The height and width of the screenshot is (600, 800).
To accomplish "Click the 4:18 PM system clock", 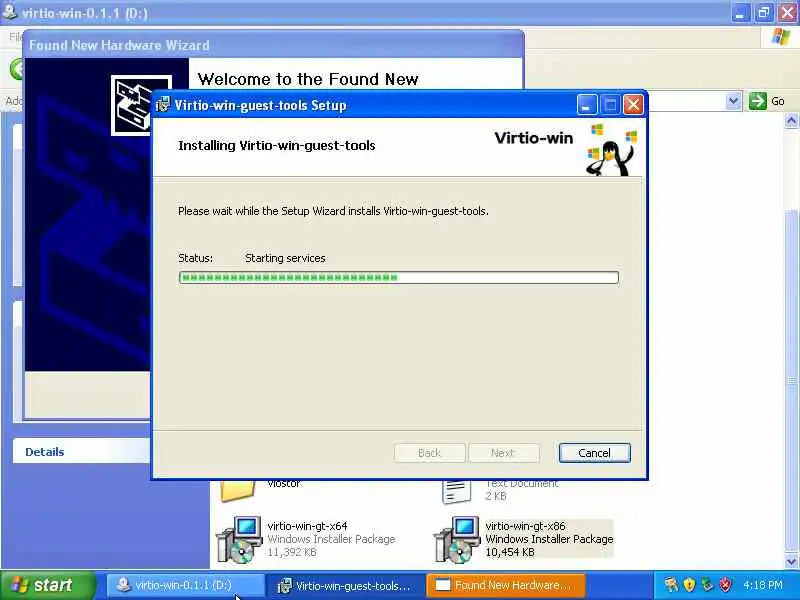I will click(x=763, y=585).
